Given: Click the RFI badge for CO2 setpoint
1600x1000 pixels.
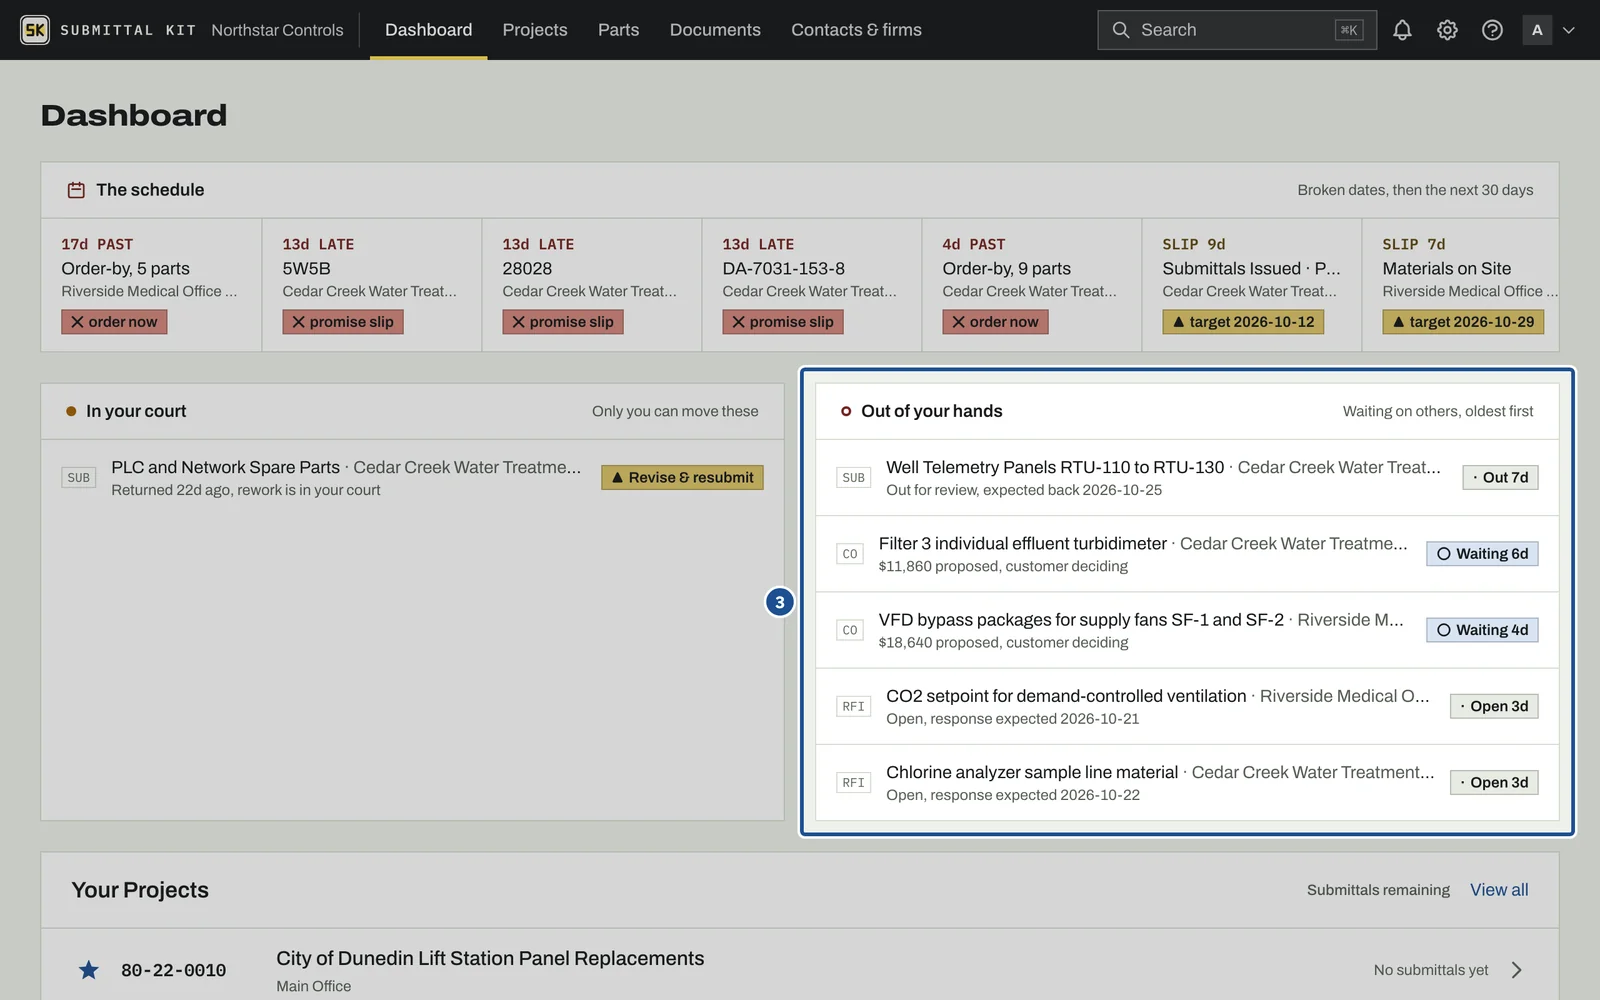Looking at the screenshot, I should click(853, 706).
